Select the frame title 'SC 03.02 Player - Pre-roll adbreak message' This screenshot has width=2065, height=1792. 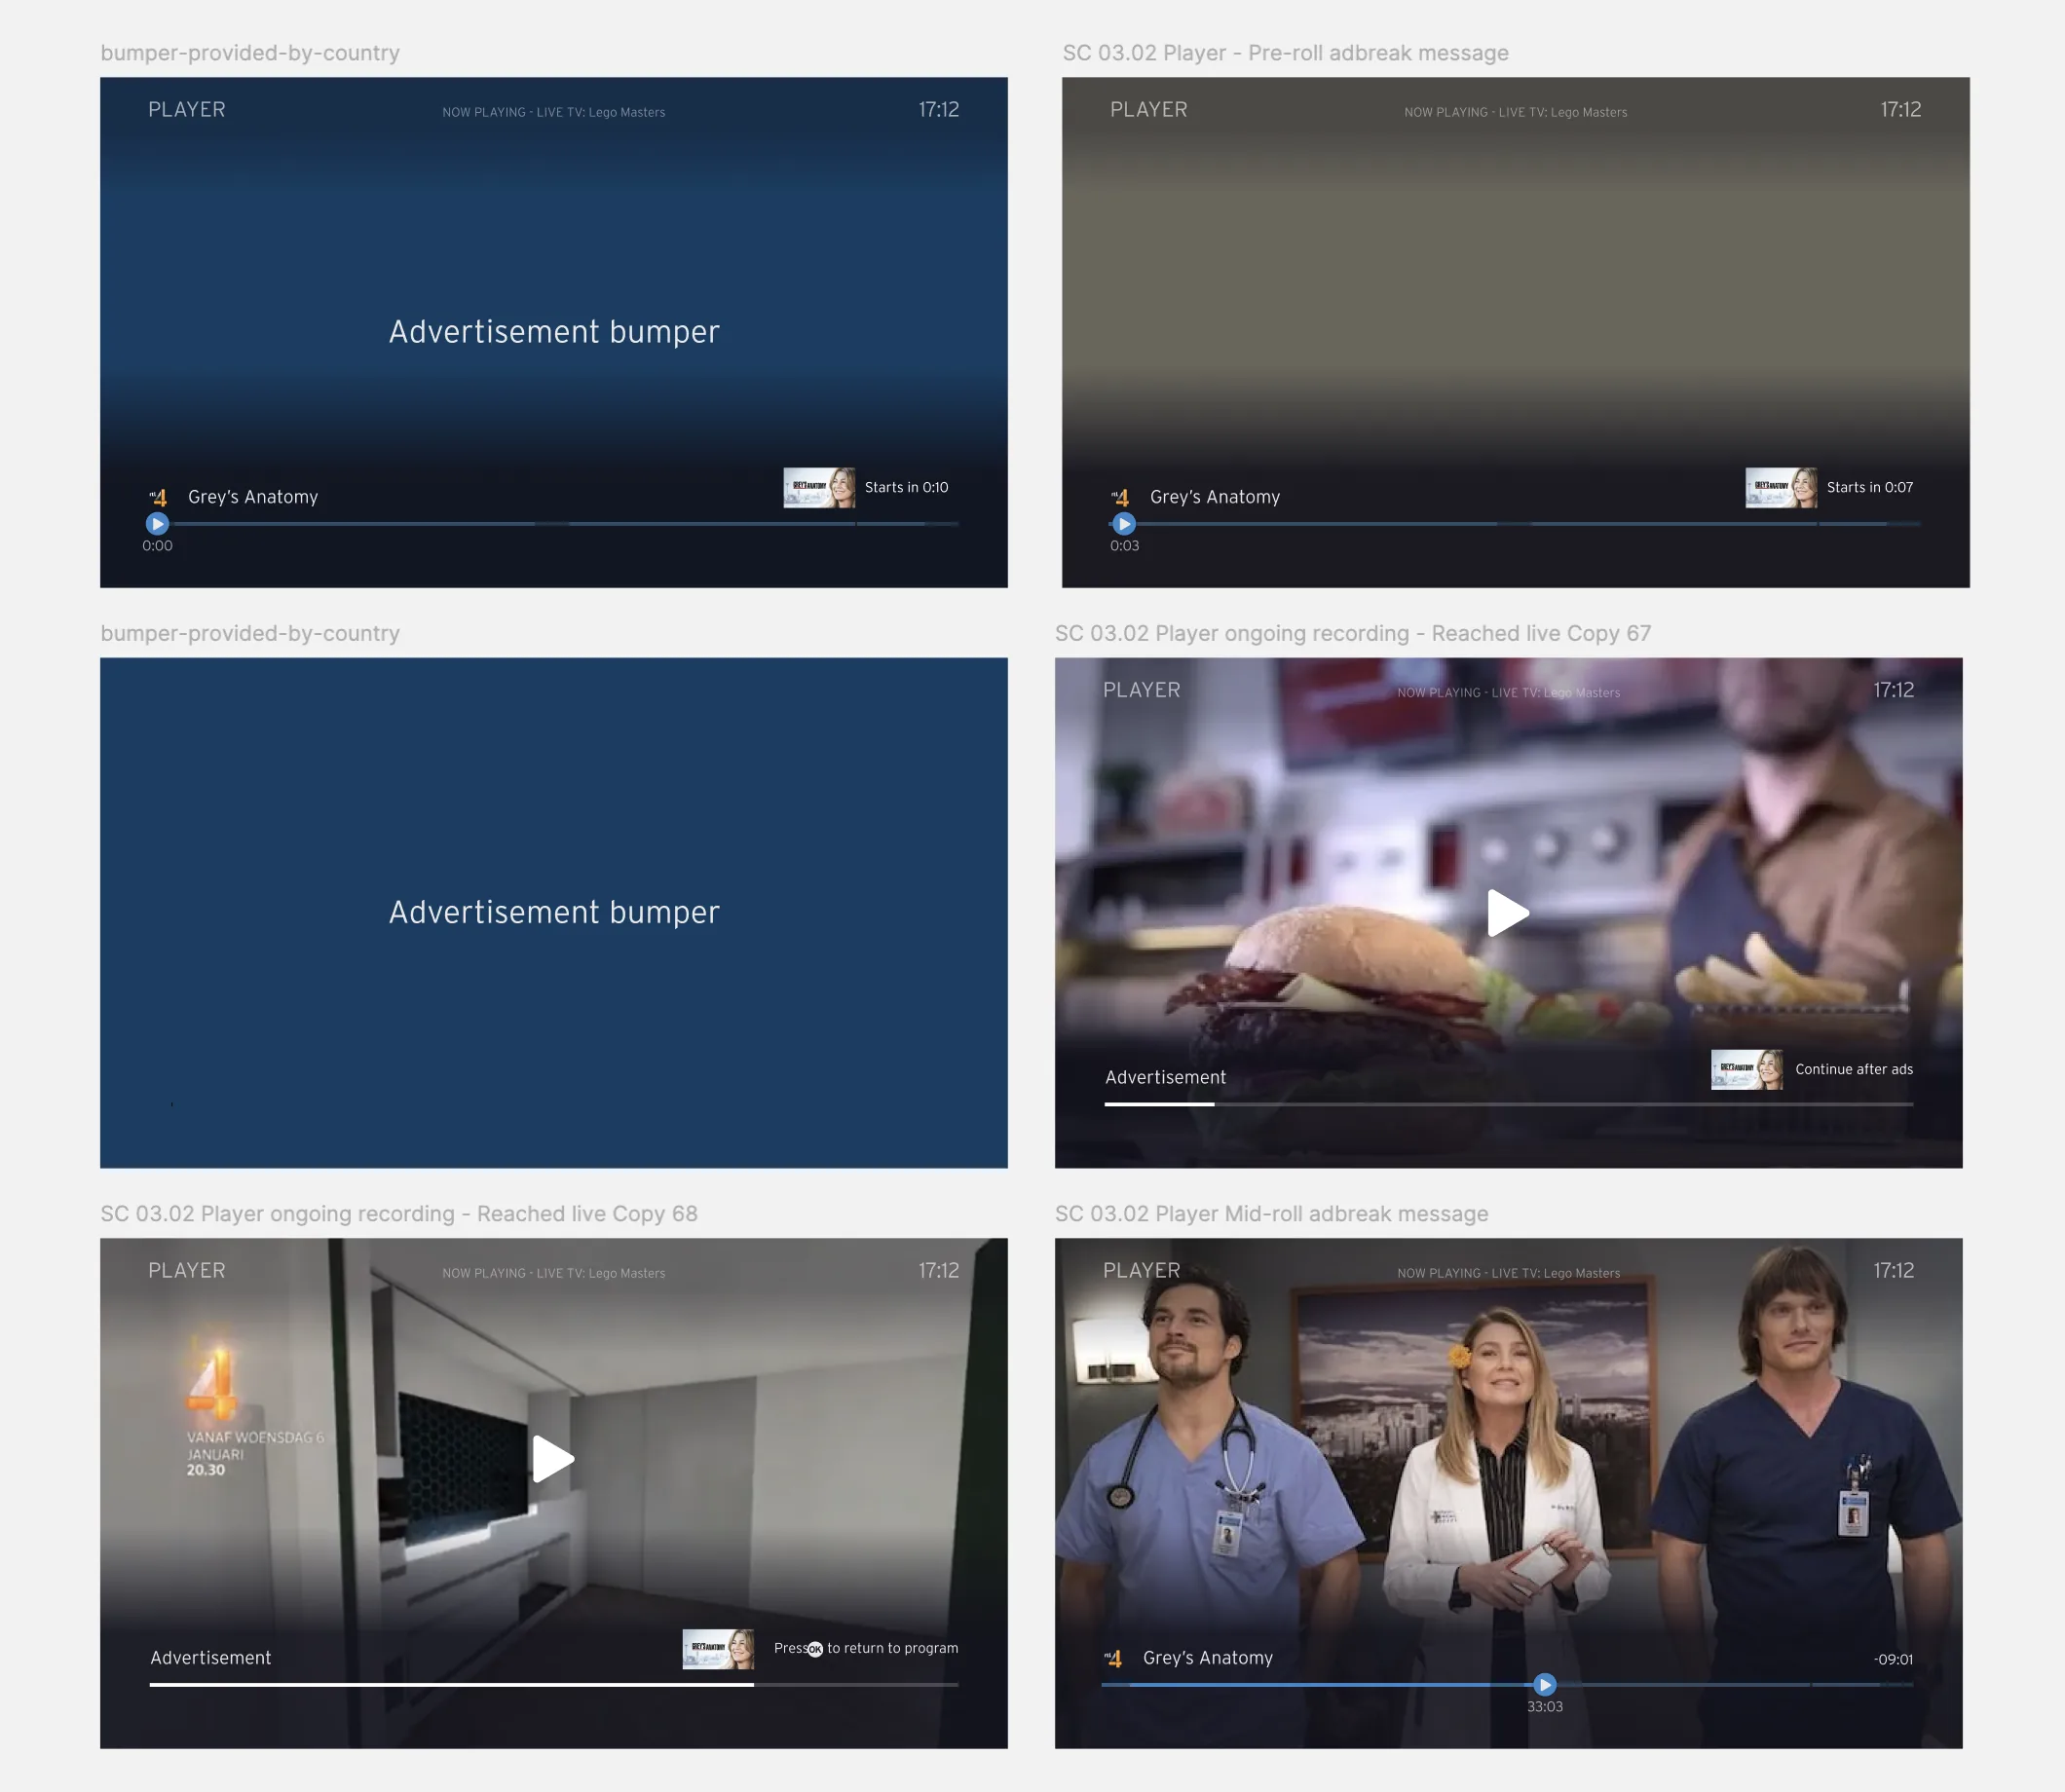pyautogui.click(x=1285, y=53)
